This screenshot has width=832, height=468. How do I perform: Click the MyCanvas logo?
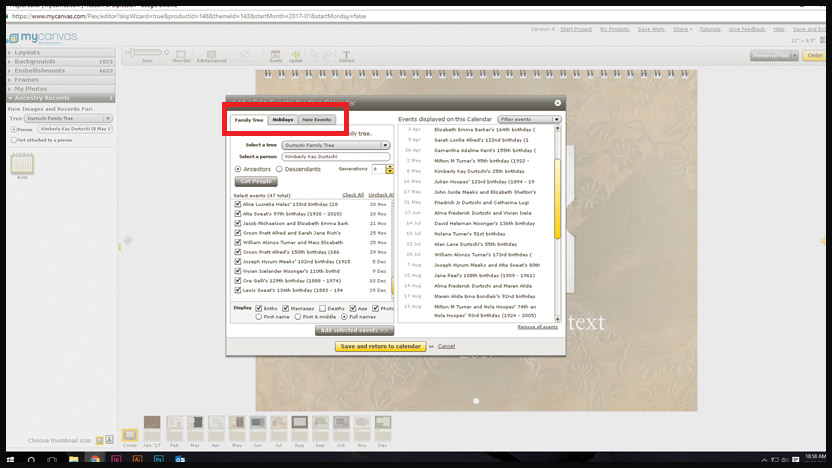pyautogui.click(x=42, y=38)
